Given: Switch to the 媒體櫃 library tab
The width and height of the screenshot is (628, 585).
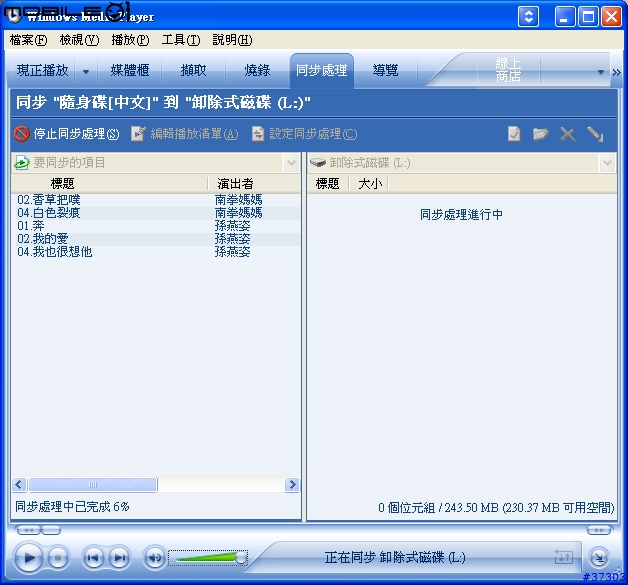Looking at the screenshot, I should coord(130,70).
